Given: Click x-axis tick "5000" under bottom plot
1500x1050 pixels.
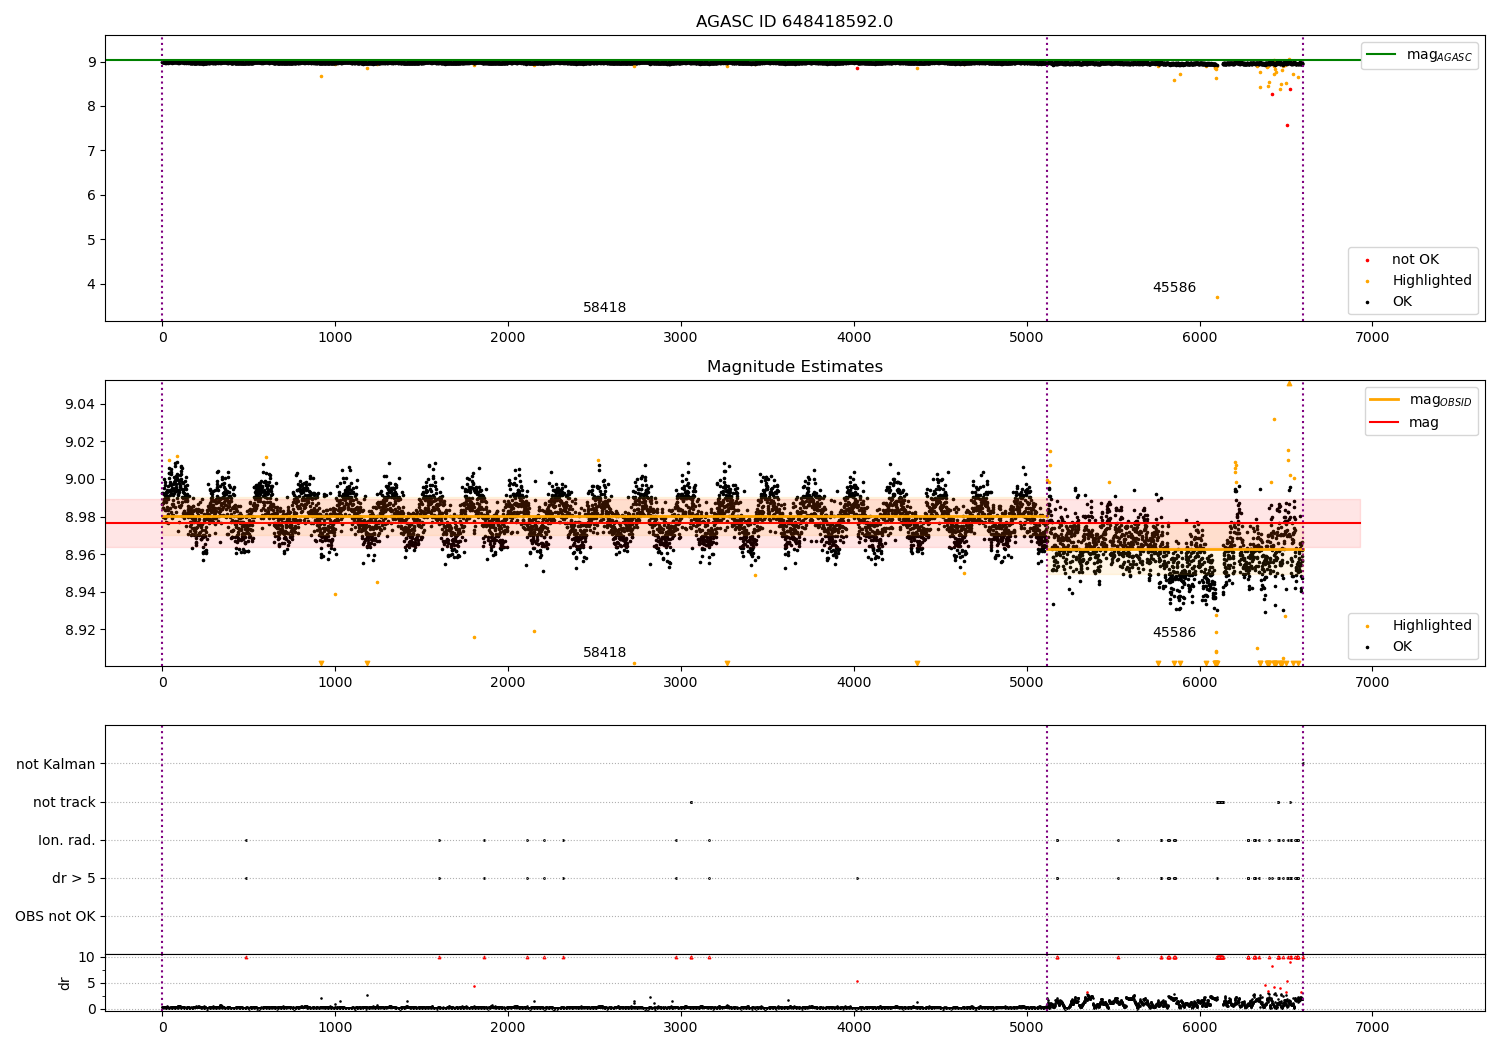Looking at the screenshot, I should pos(1027,1028).
